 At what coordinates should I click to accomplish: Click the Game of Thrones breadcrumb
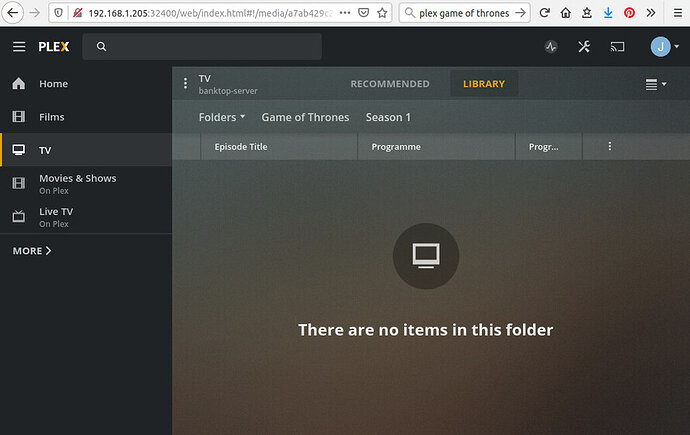coord(305,117)
